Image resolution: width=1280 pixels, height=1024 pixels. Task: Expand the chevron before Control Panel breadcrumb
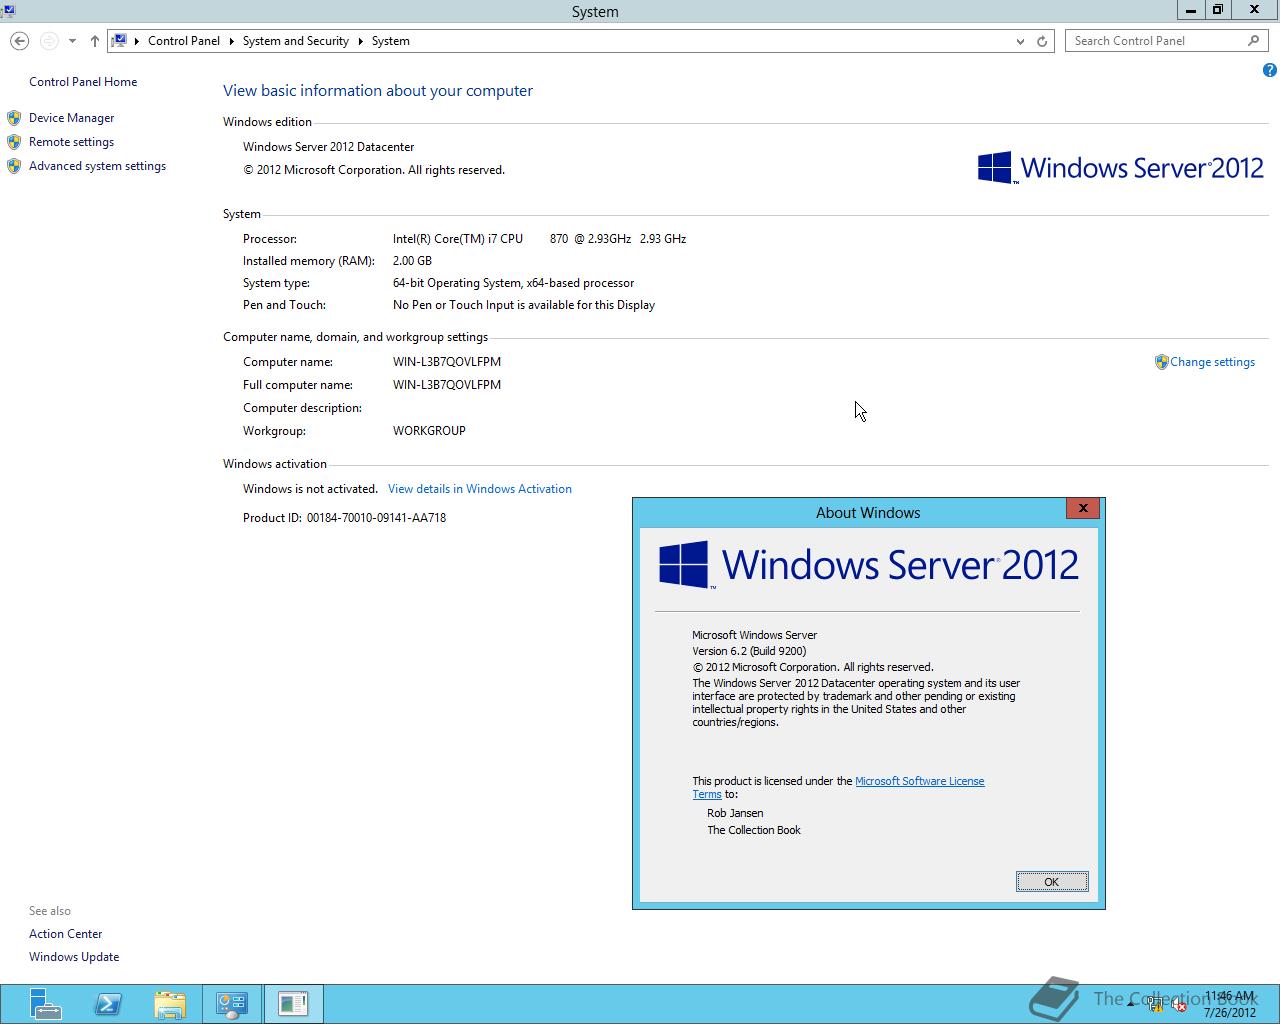[137, 41]
